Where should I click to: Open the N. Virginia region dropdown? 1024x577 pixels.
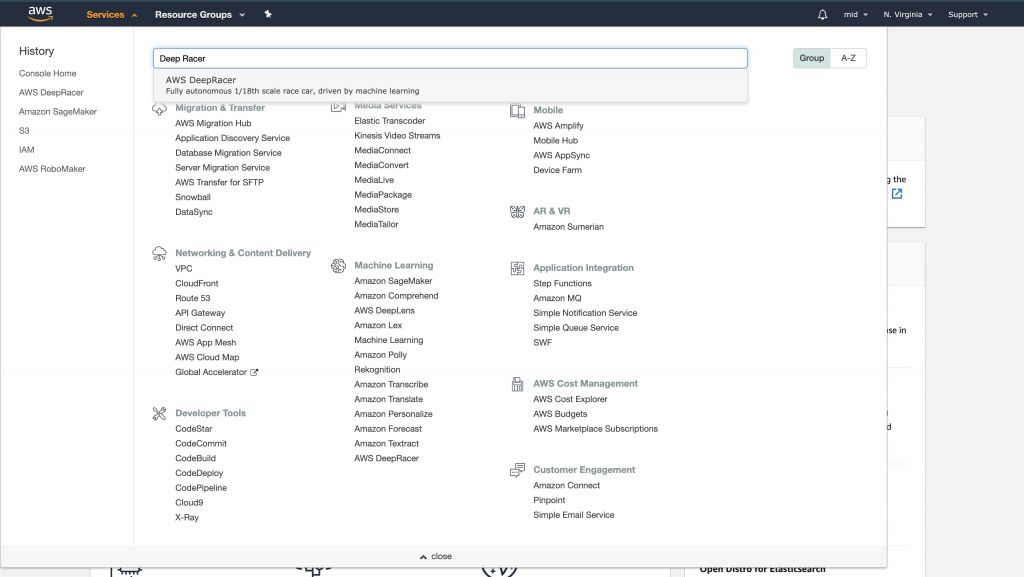tap(908, 14)
